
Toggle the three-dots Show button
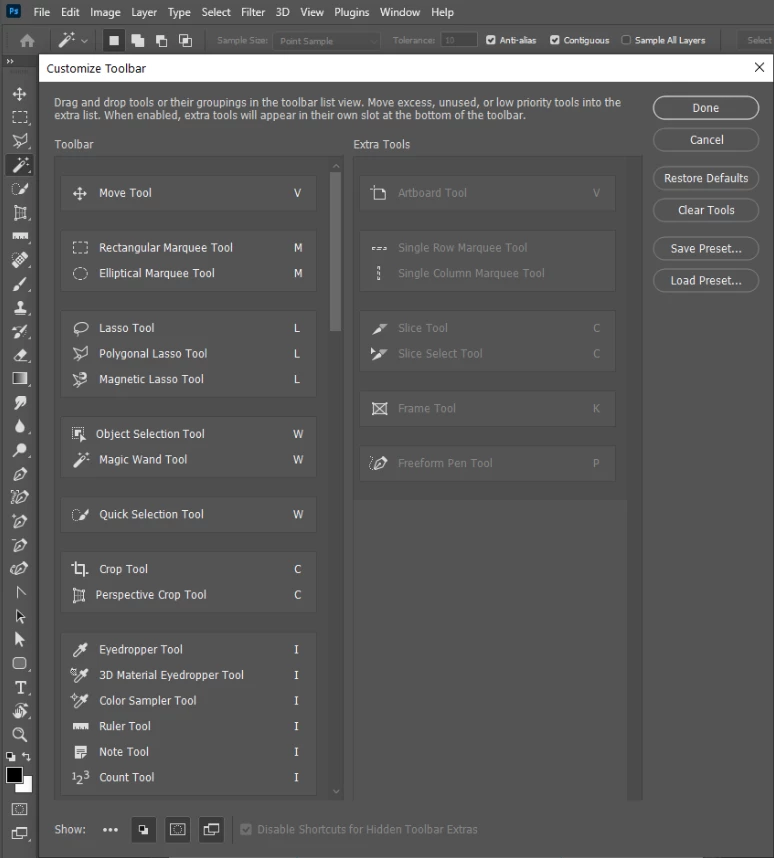110,830
